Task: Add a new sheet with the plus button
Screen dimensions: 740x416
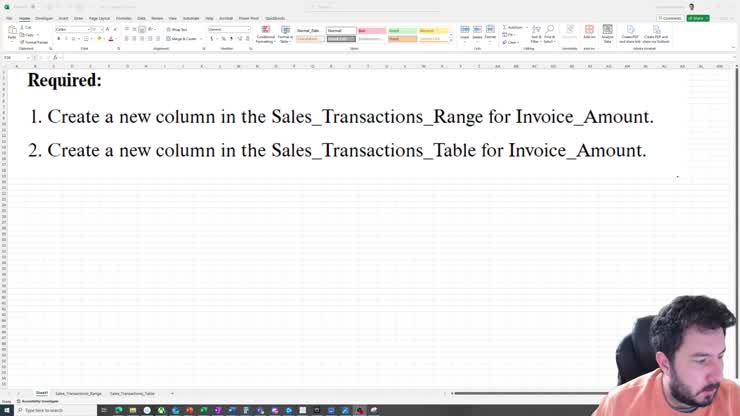Action: 172,393
